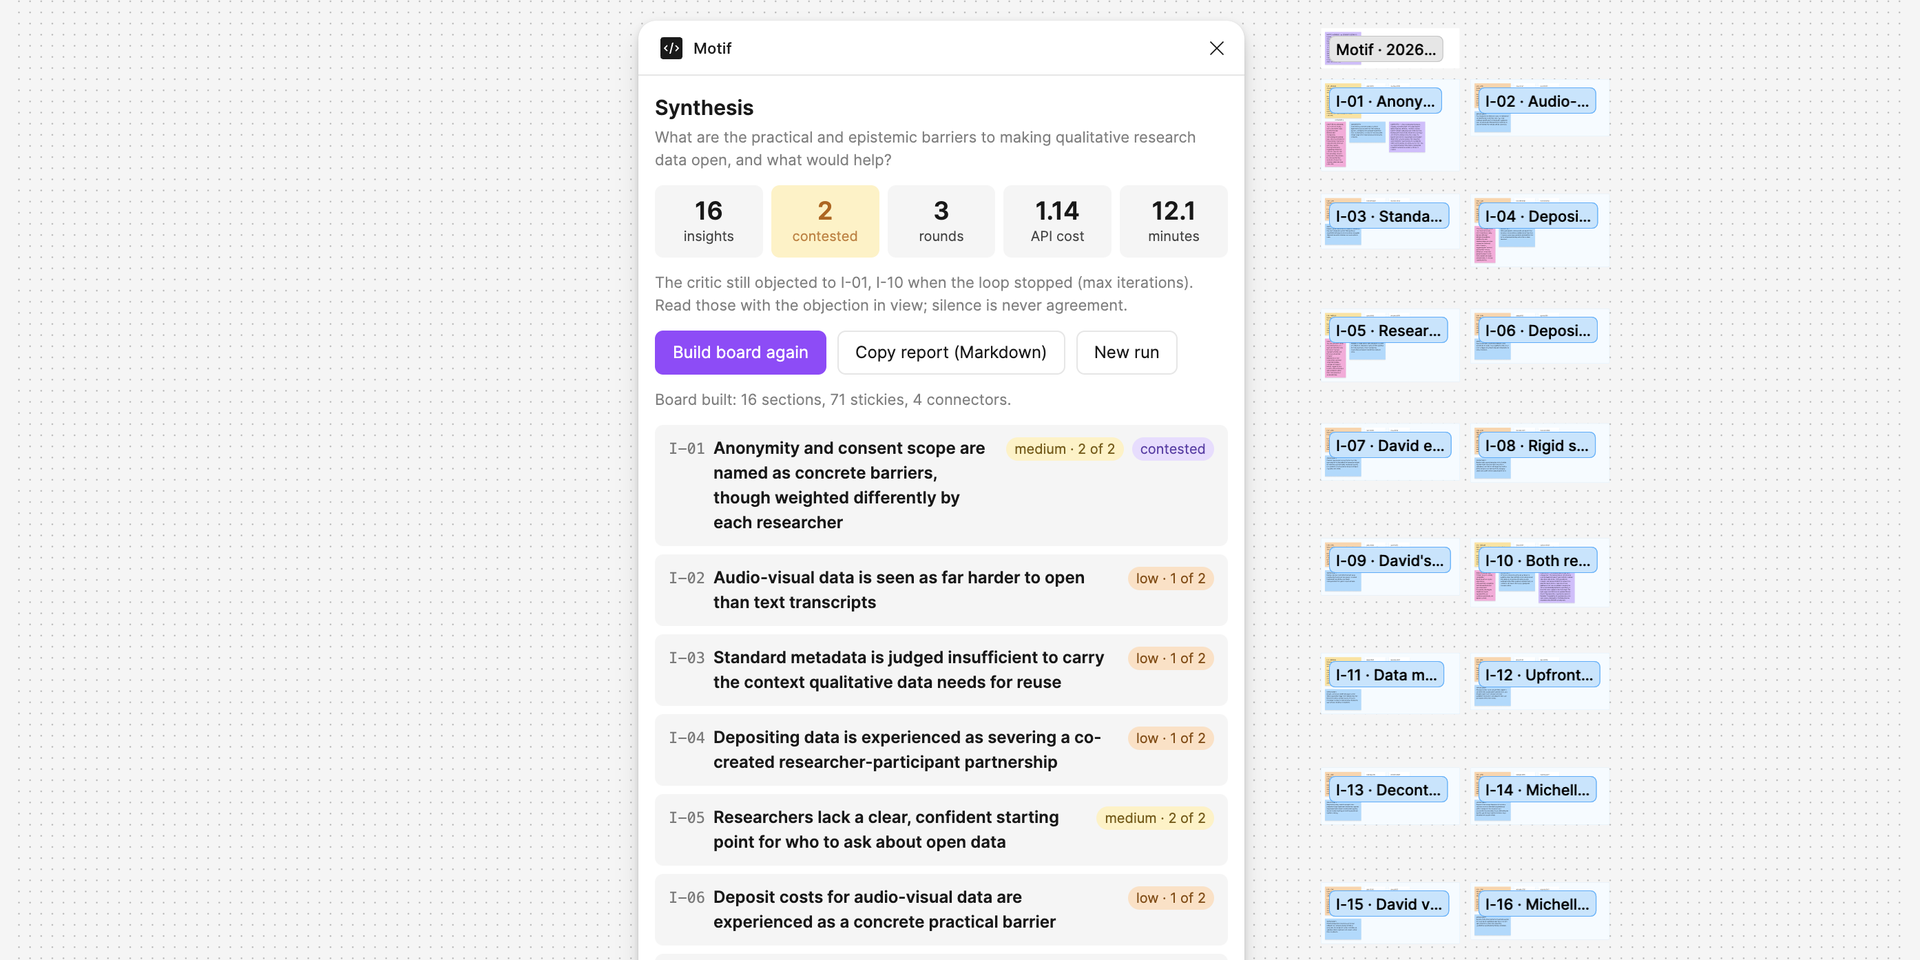Click the Synthesis heading
The height and width of the screenshot is (960, 1920).
(x=704, y=108)
